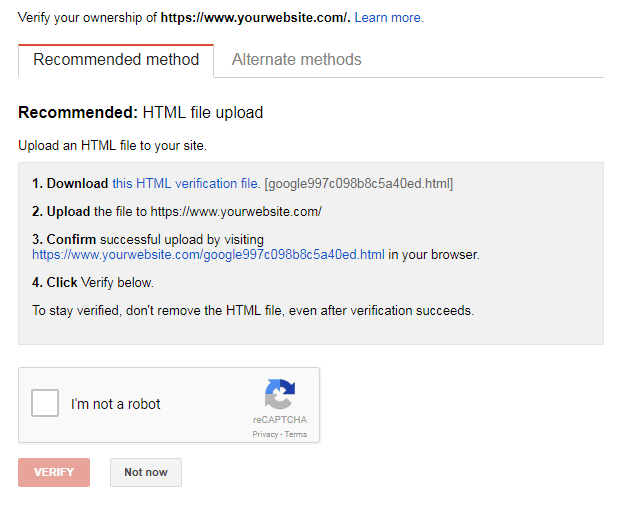
Task: Click the reCAPTCHA logo icon
Action: point(280,394)
